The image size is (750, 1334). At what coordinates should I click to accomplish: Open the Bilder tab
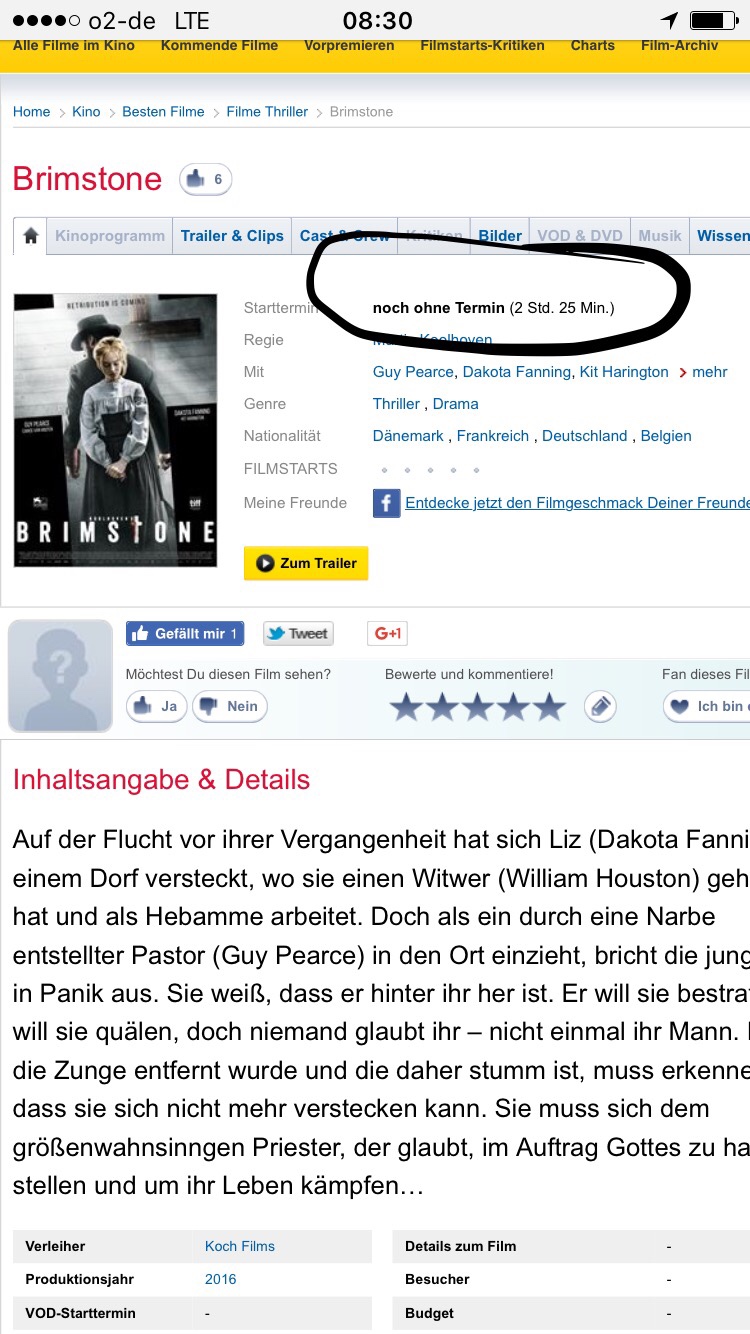[500, 236]
